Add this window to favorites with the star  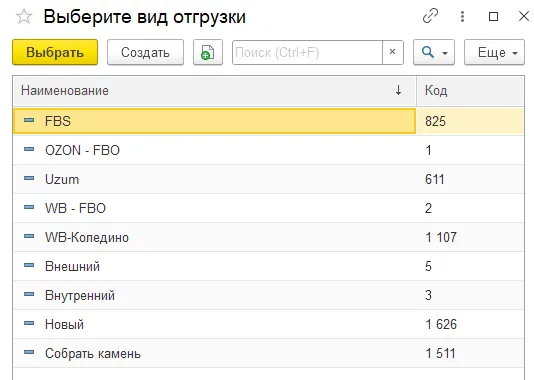(x=24, y=17)
